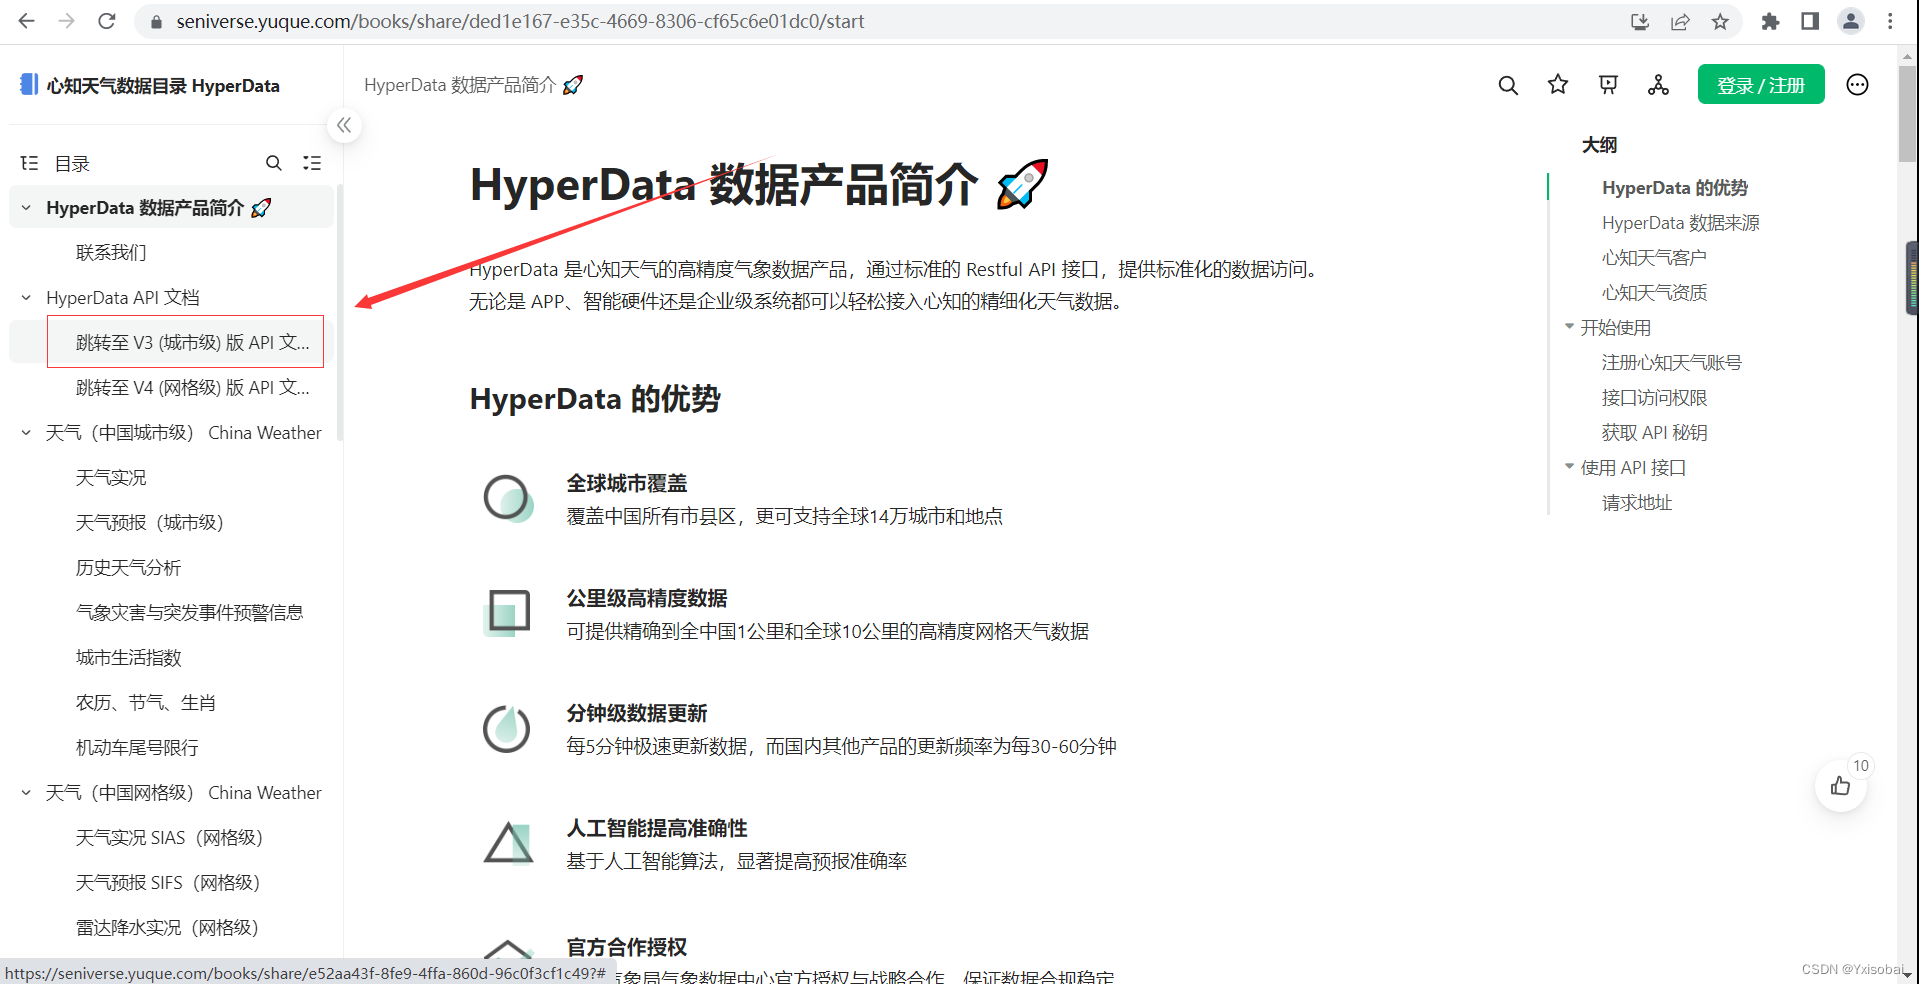
Task: Open 雷达降水实况（网格级）sidebar item
Action: [x=167, y=928]
